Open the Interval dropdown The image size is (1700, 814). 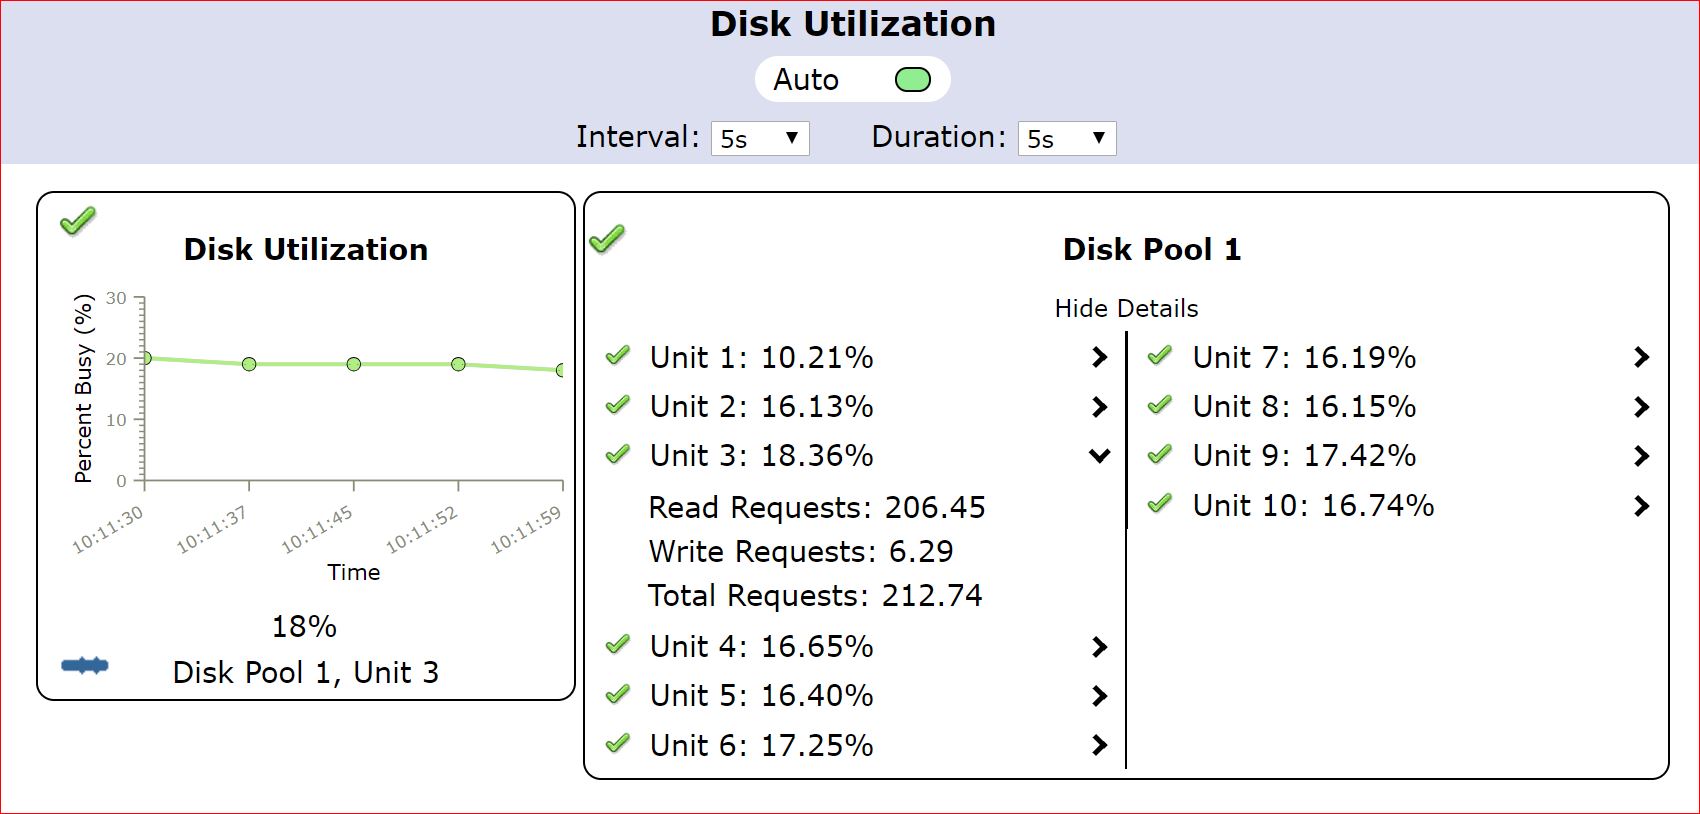pos(760,138)
